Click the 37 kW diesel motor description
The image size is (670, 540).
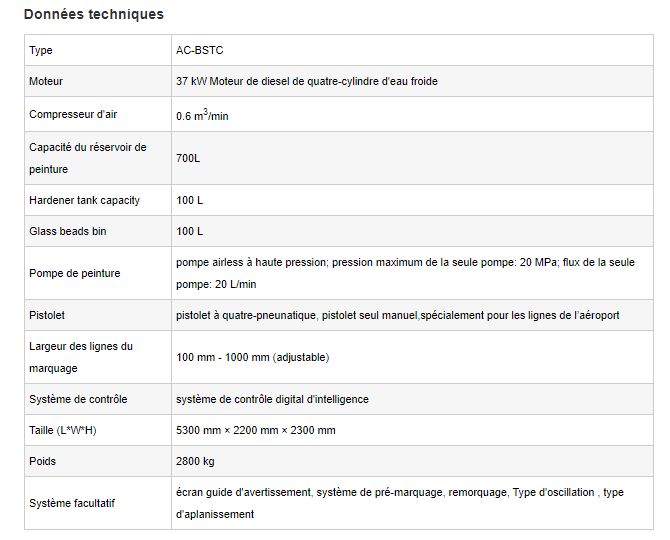[306, 81]
